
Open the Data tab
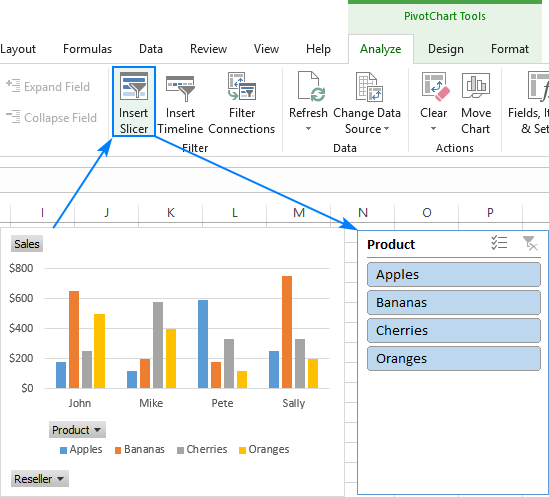(151, 49)
